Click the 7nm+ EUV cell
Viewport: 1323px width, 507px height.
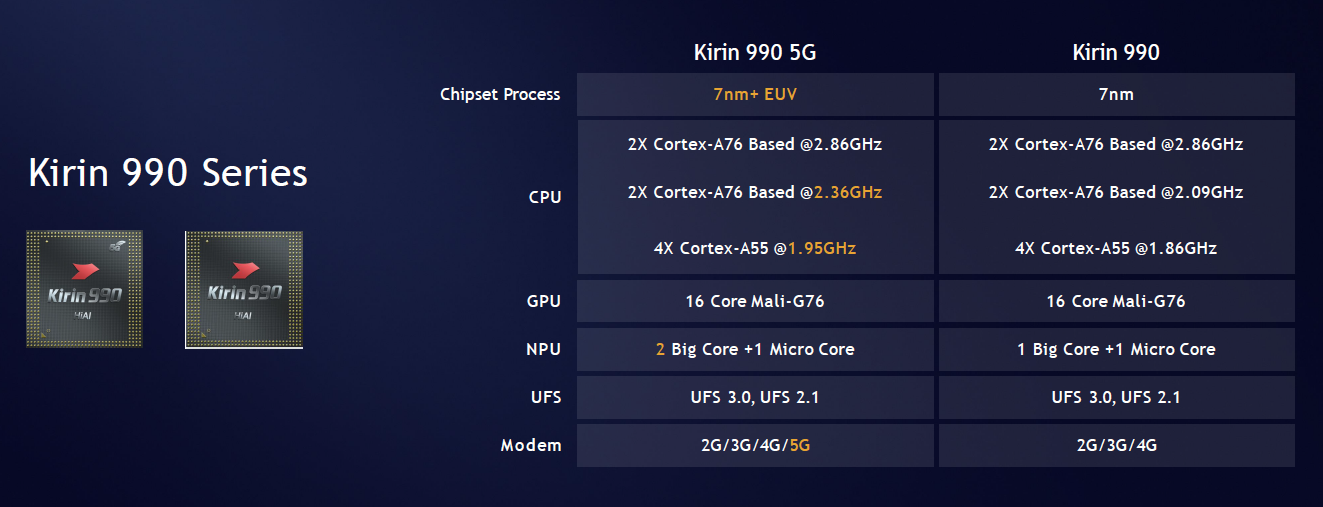point(755,95)
